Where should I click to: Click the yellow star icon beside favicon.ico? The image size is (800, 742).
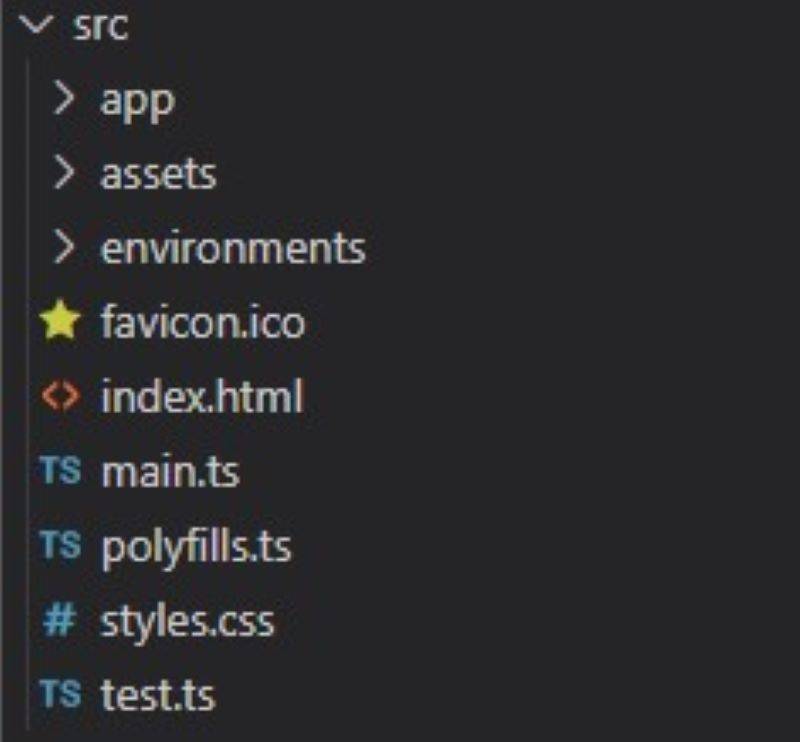click(x=60, y=323)
